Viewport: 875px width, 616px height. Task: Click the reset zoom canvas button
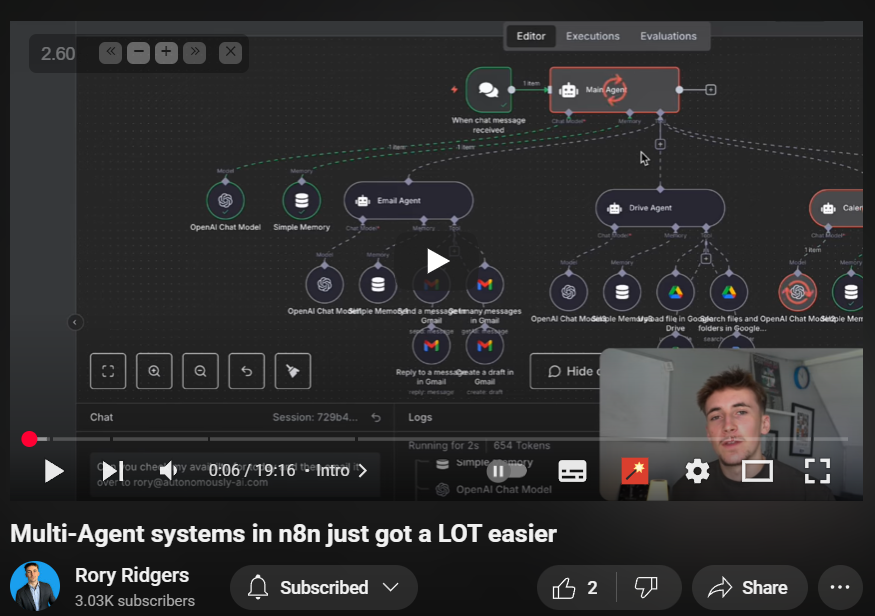(247, 371)
